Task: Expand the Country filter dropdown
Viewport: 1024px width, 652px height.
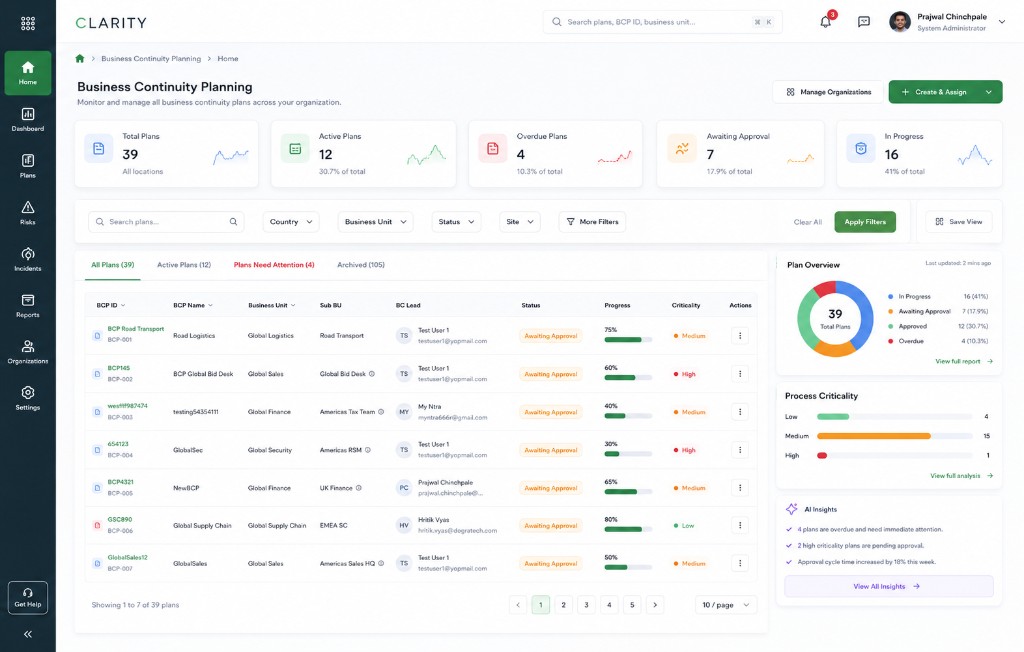Action: (291, 221)
